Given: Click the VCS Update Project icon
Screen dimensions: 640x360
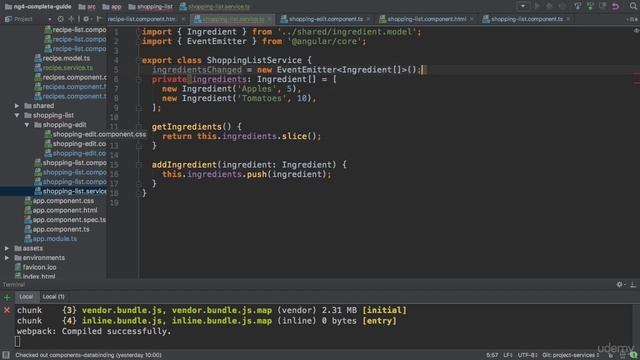Looking at the screenshot, I should [578, 6].
